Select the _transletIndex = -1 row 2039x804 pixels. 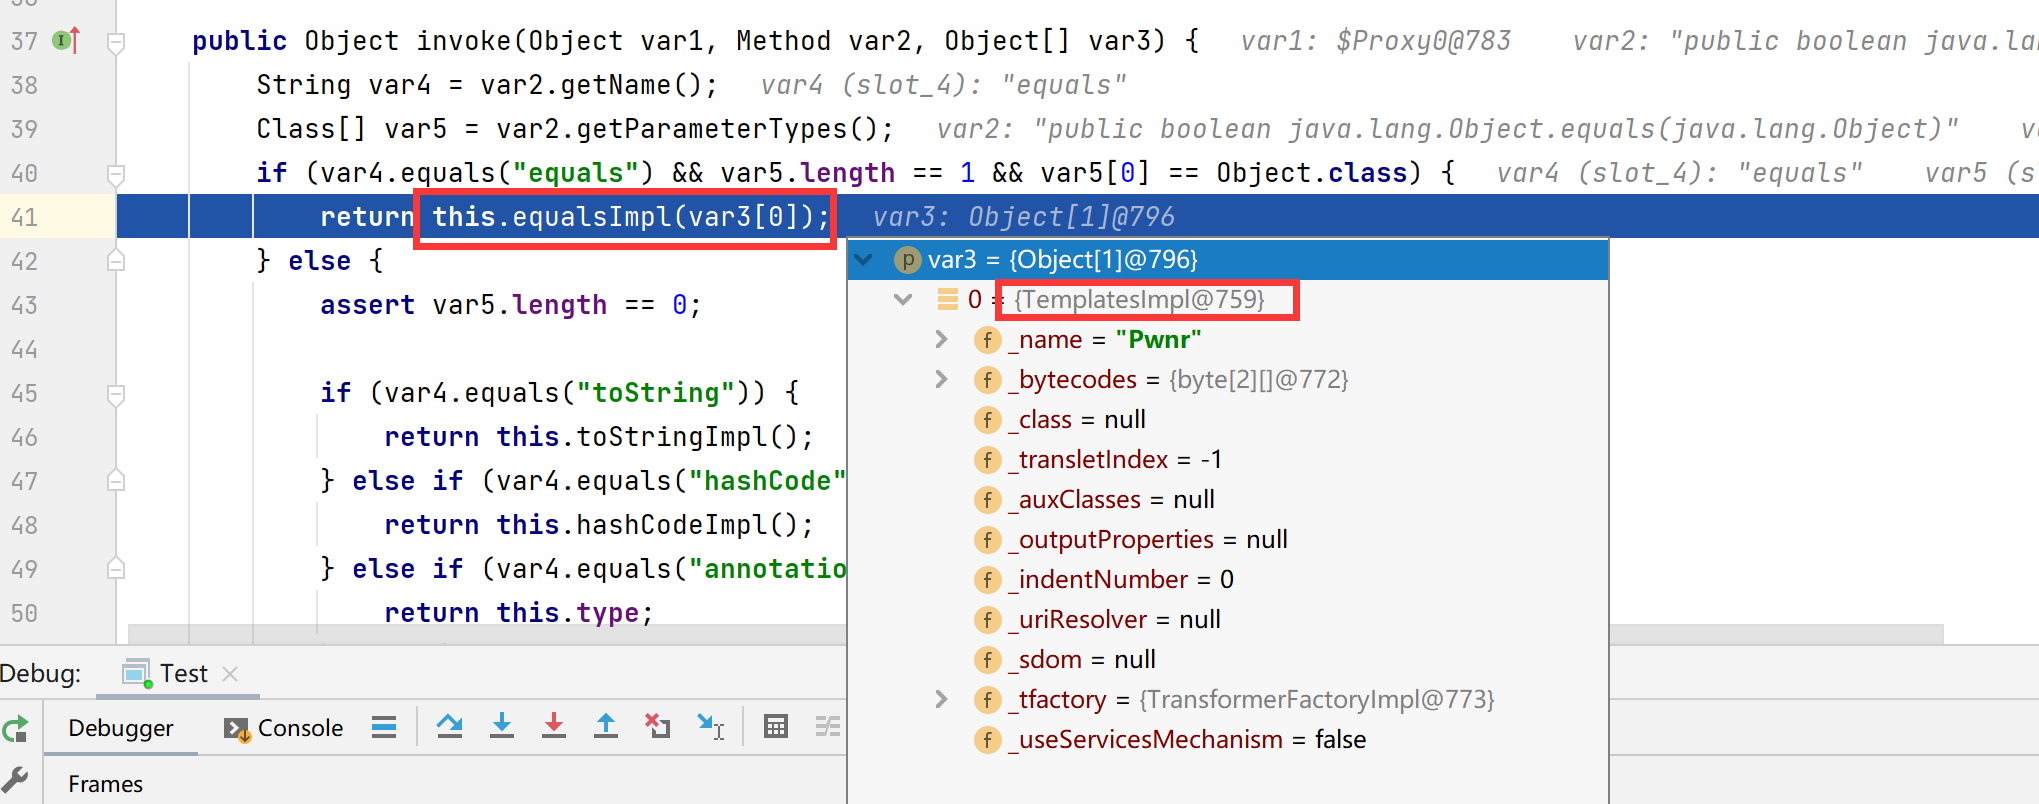tap(1228, 460)
